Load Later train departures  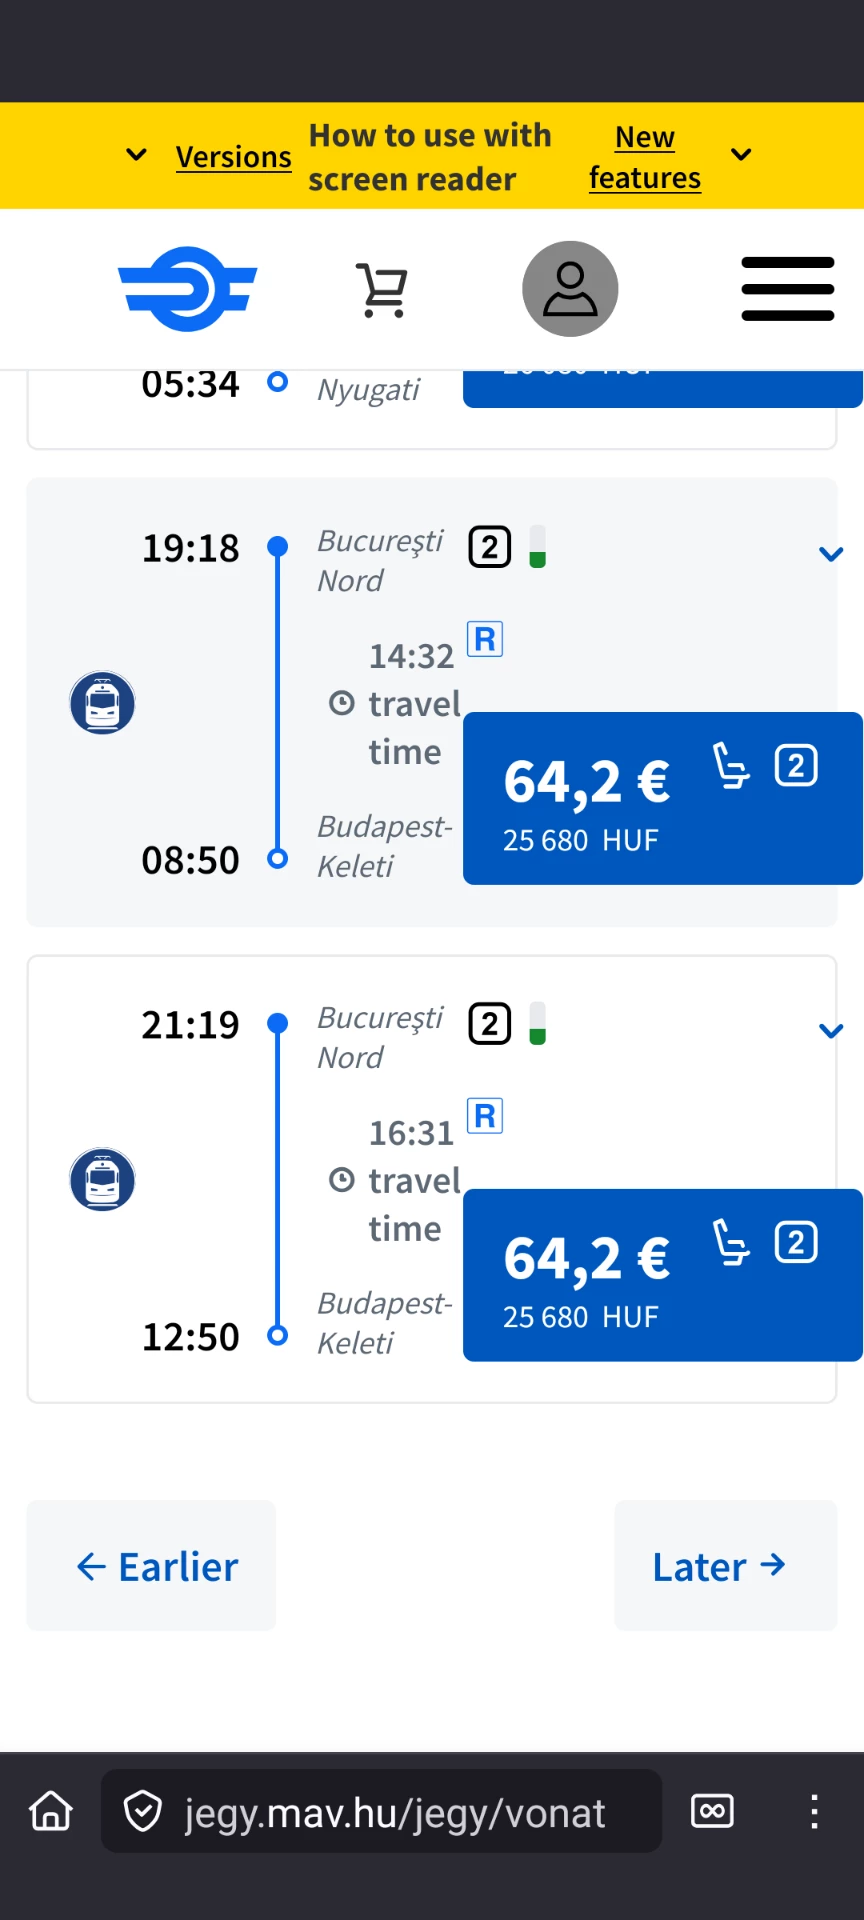[x=725, y=1566]
